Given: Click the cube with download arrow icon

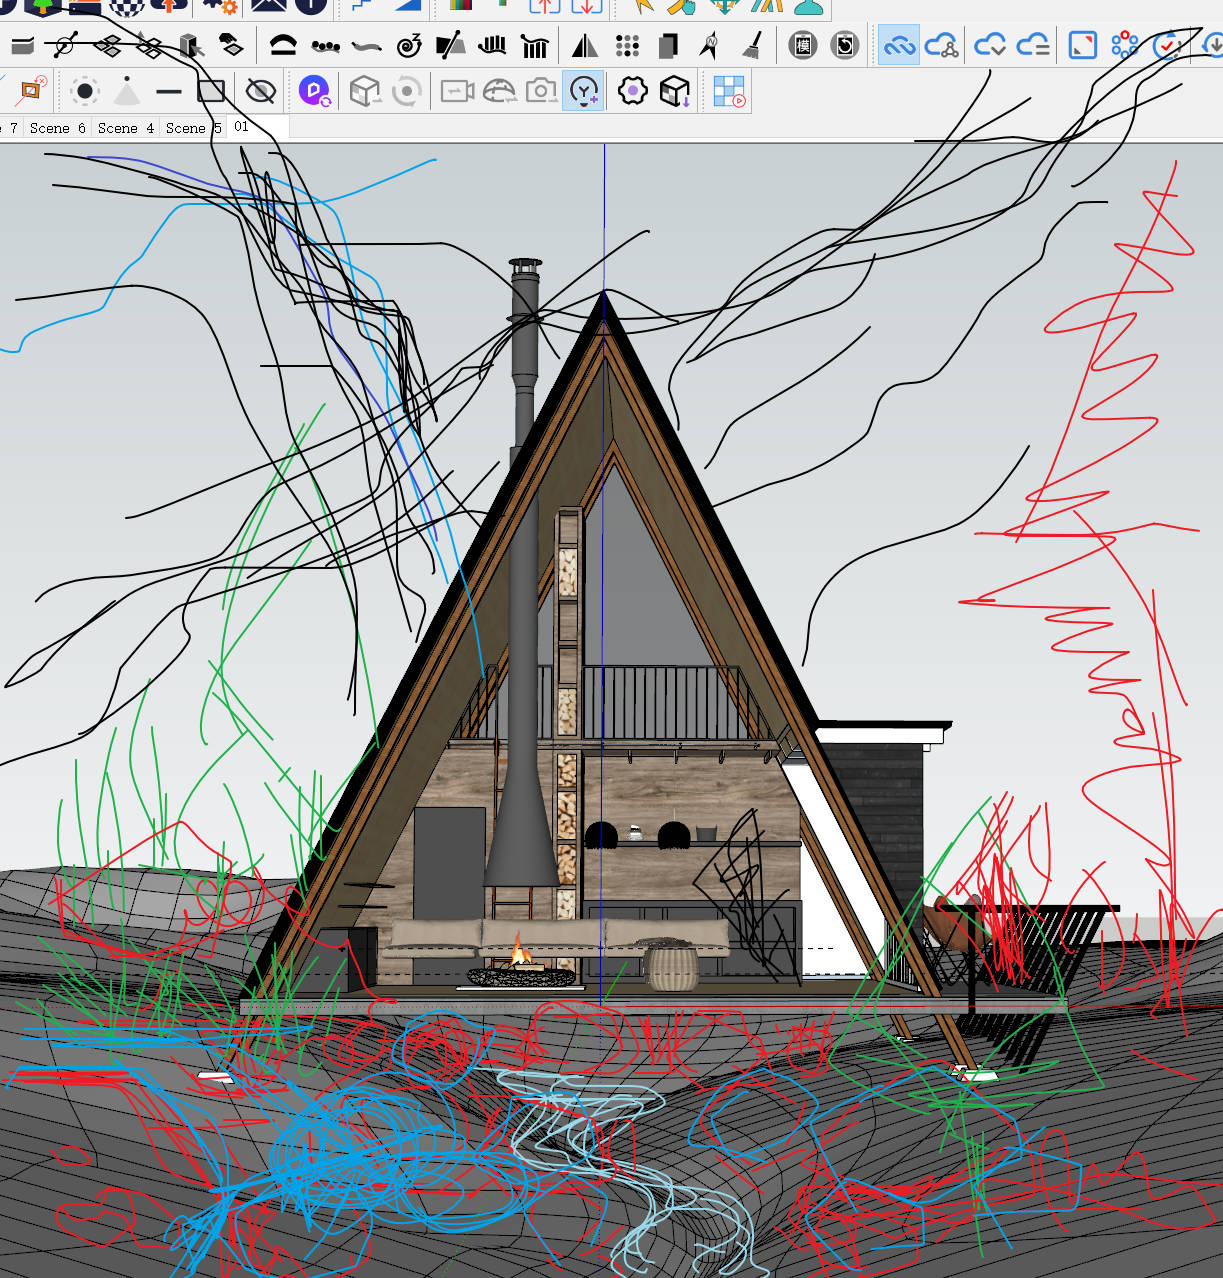Looking at the screenshot, I should [676, 92].
